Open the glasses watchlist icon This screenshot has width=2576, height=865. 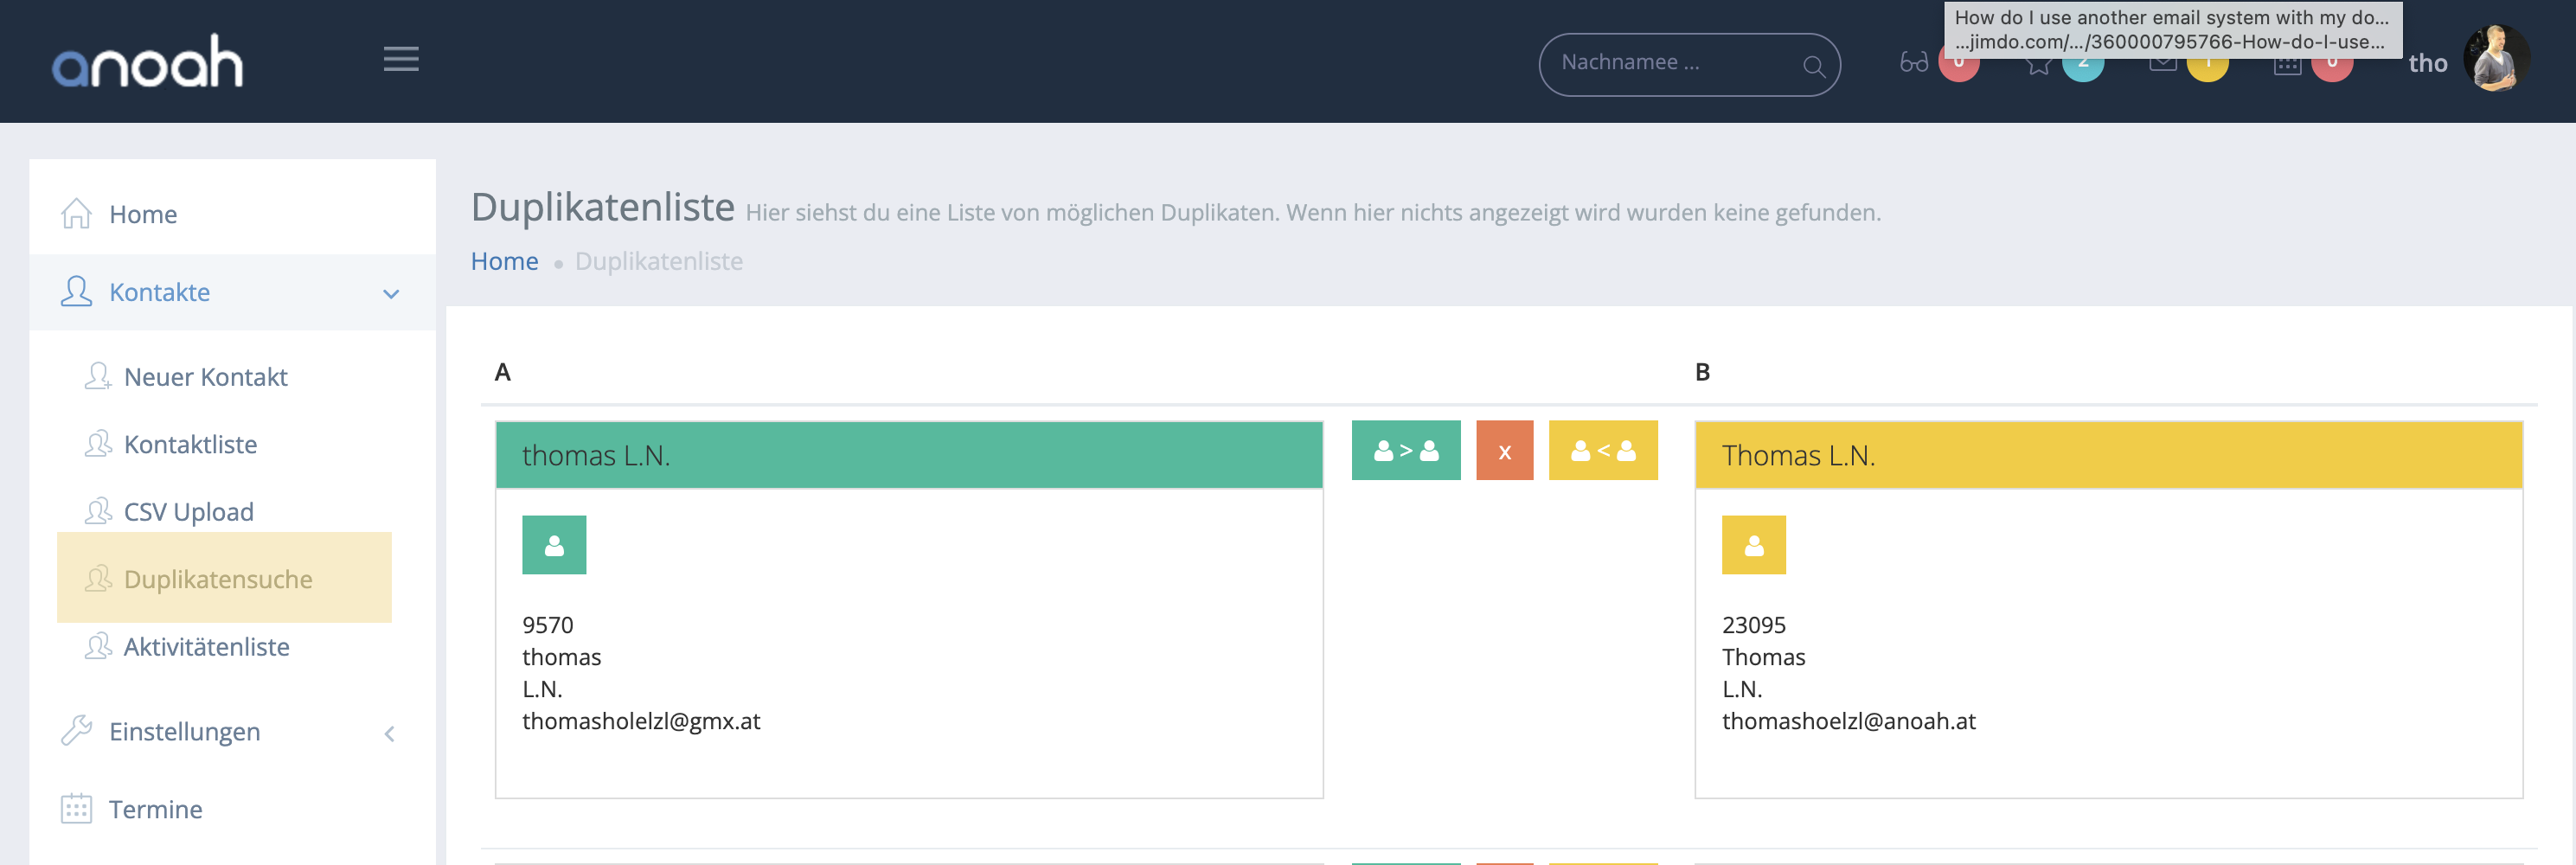(1913, 64)
